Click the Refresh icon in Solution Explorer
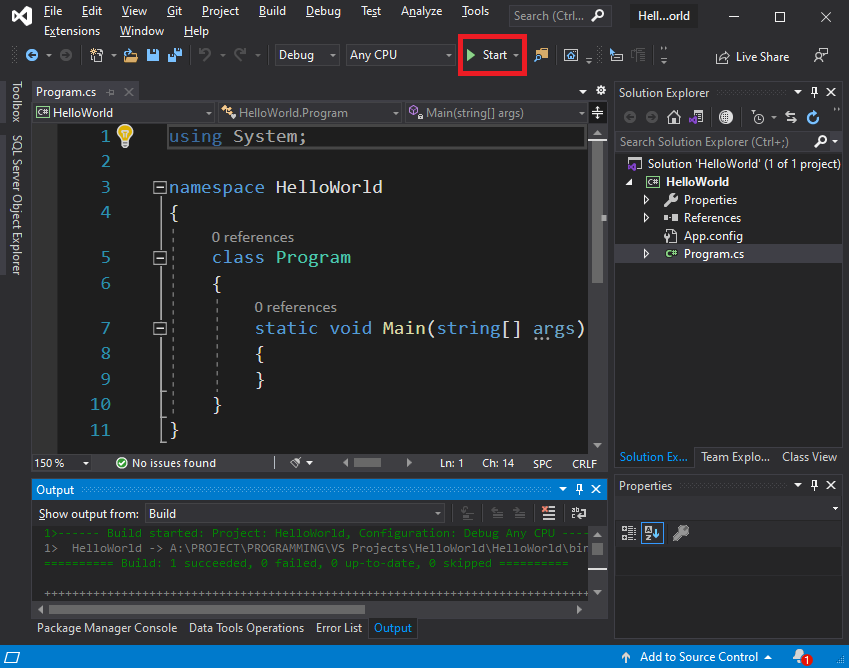849x668 pixels. point(813,117)
